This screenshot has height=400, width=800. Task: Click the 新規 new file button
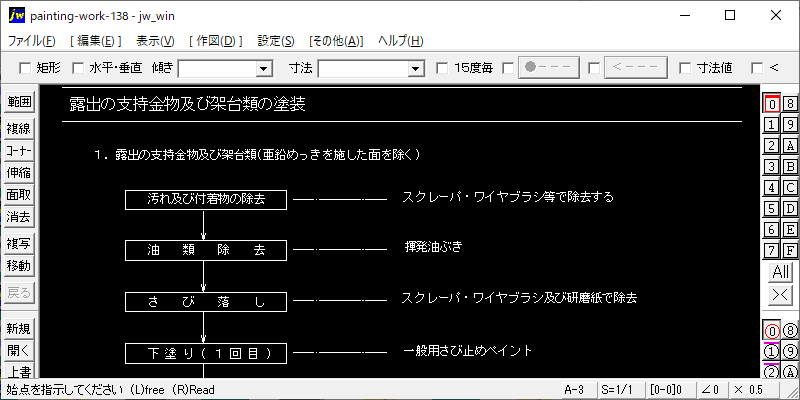click(19, 329)
